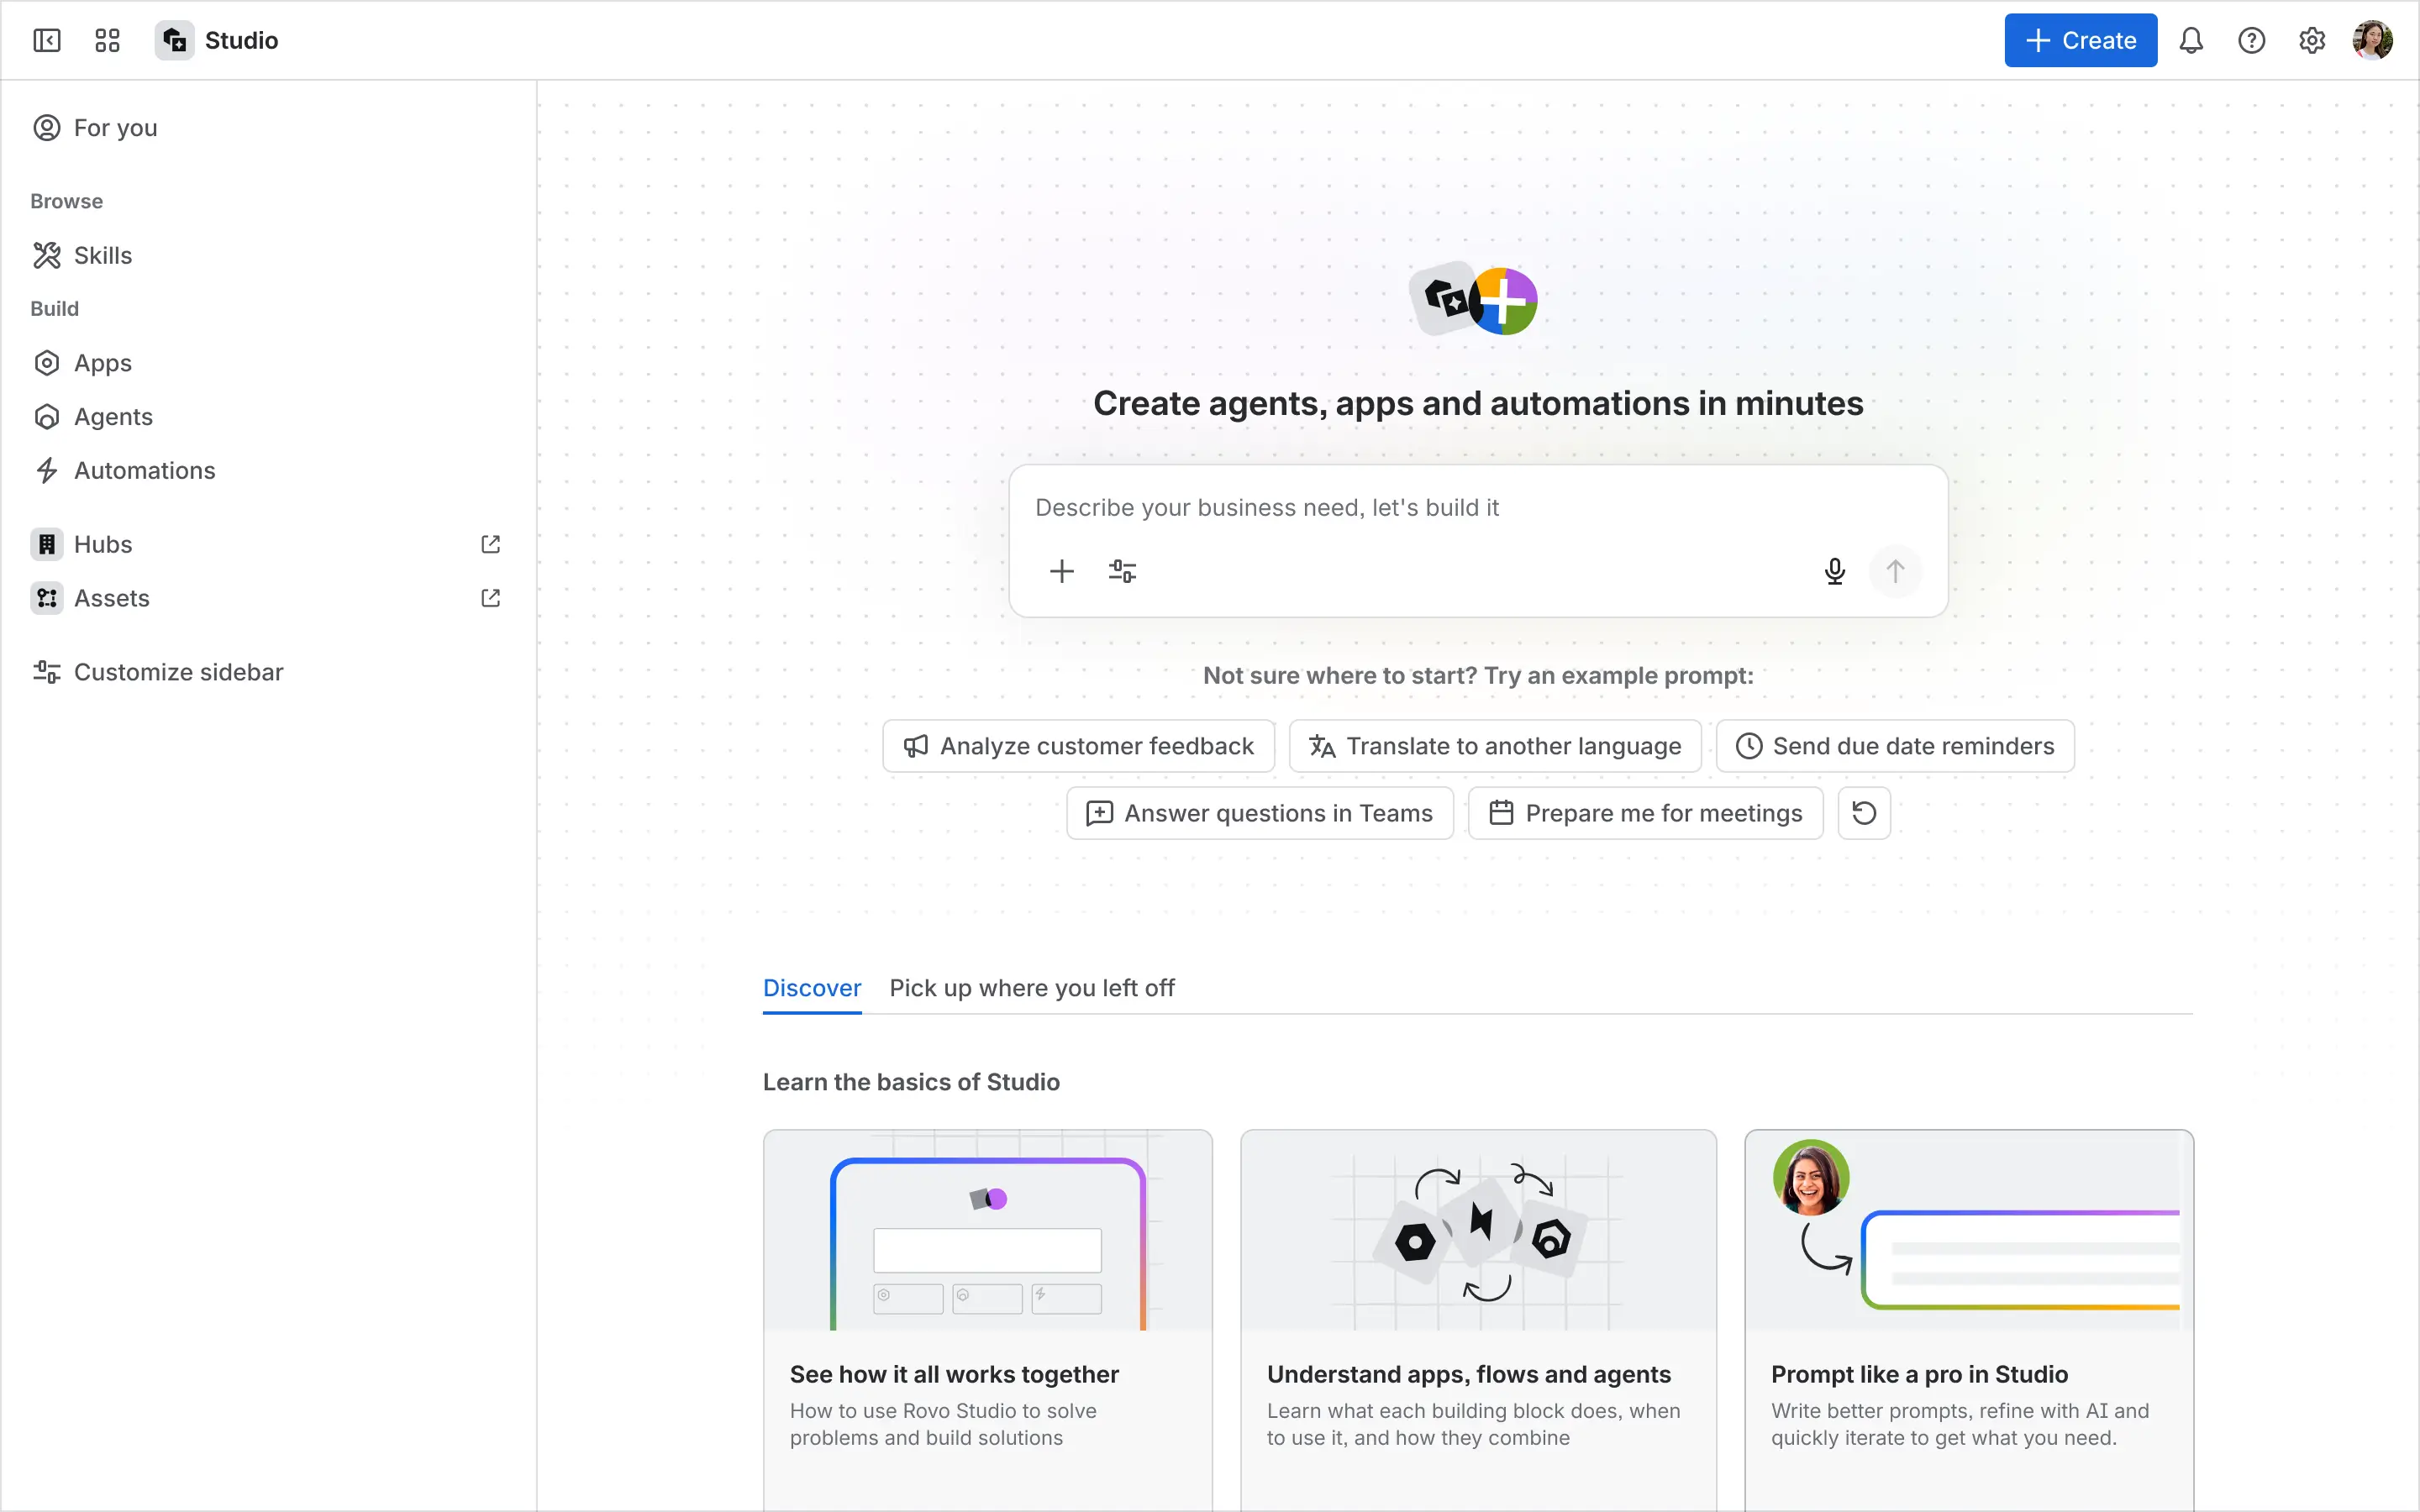
Task: Open Skills in the sidebar
Action: (x=268, y=255)
